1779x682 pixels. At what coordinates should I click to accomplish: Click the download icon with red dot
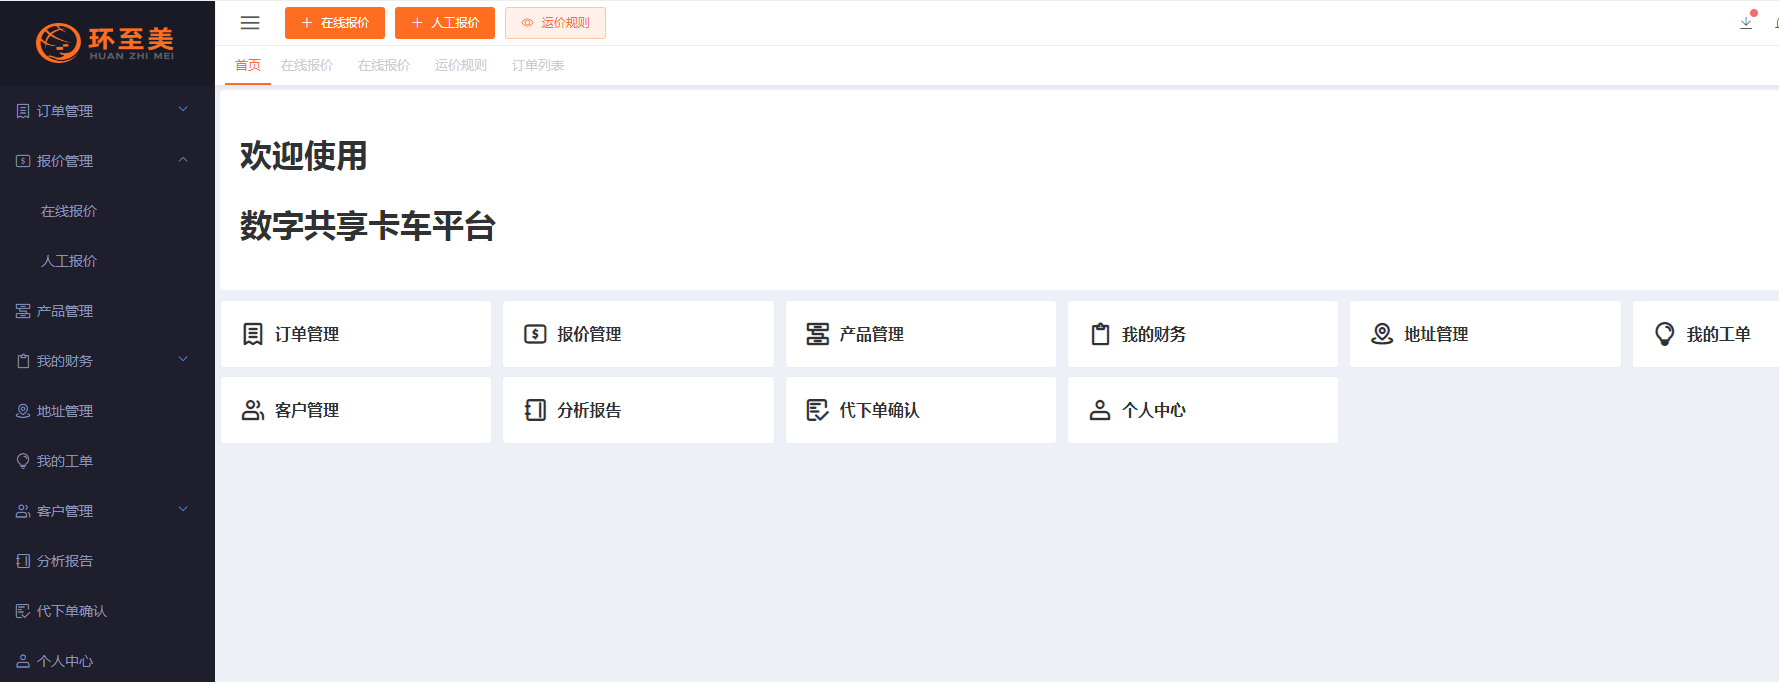pyautogui.click(x=1746, y=22)
